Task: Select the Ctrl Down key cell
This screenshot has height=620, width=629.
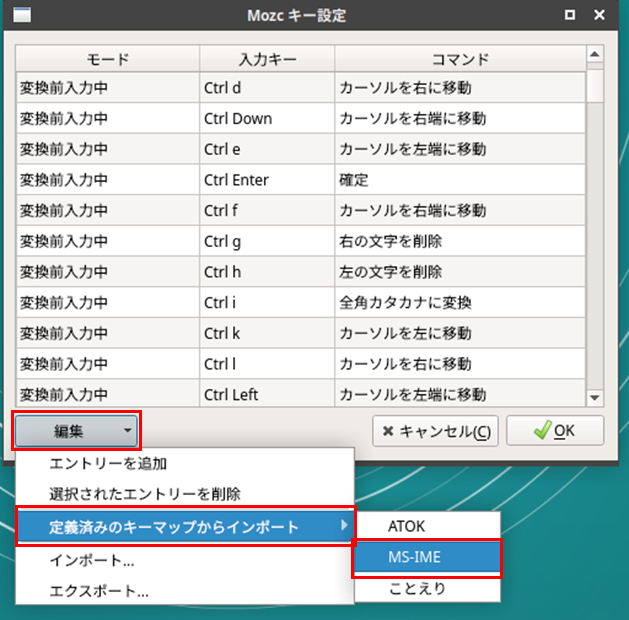Action: [x=267, y=118]
